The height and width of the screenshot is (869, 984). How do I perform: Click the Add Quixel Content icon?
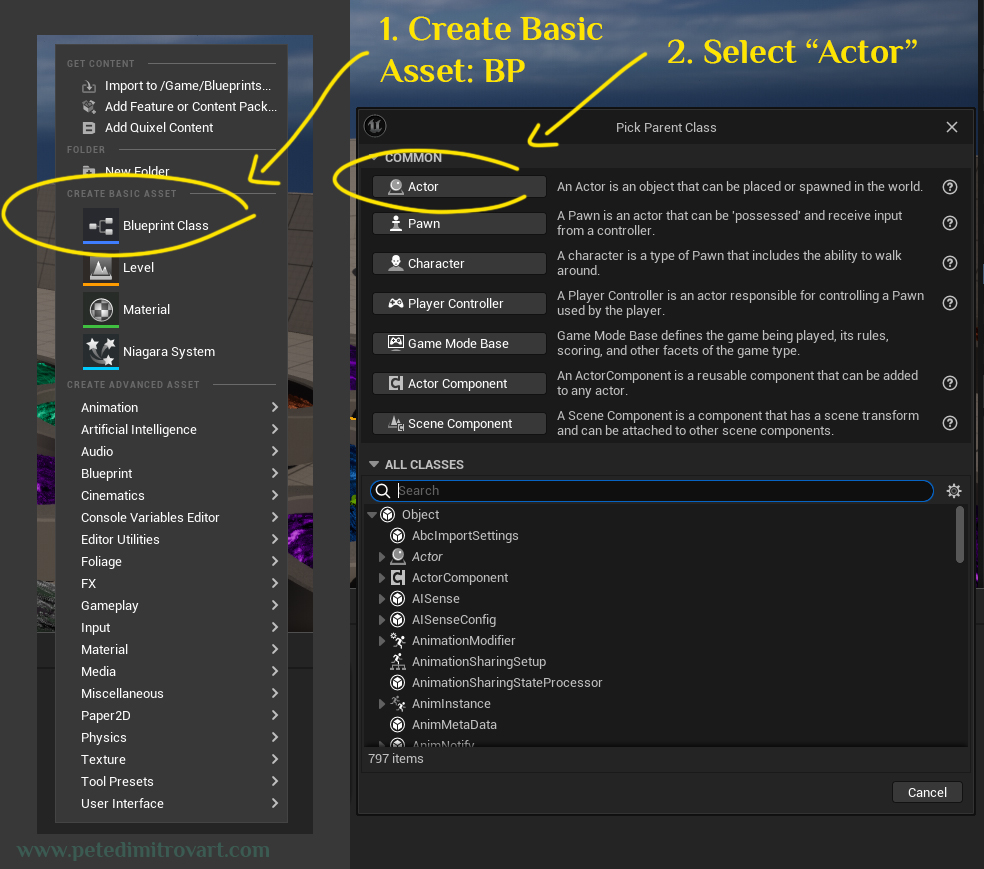pos(89,128)
